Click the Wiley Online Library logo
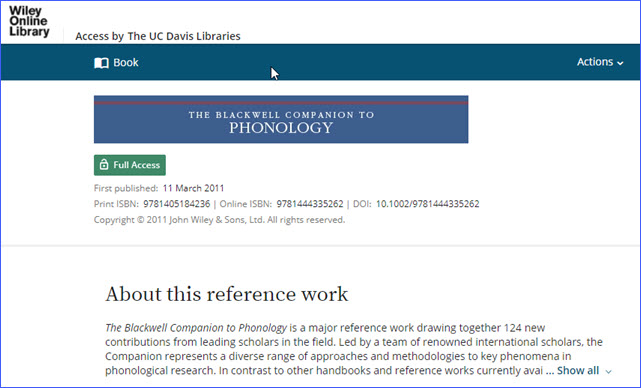The height and width of the screenshot is (388, 641). coord(29,21)
